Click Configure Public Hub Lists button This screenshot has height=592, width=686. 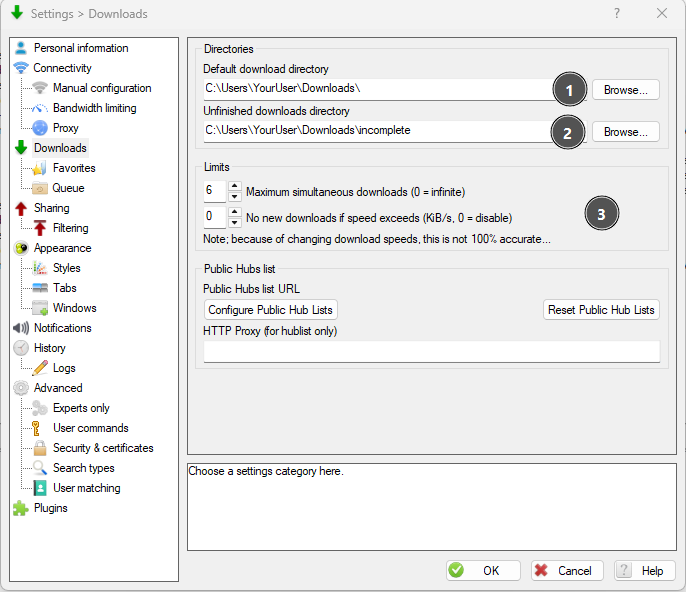pyautogui.click(x=270, y=310)
